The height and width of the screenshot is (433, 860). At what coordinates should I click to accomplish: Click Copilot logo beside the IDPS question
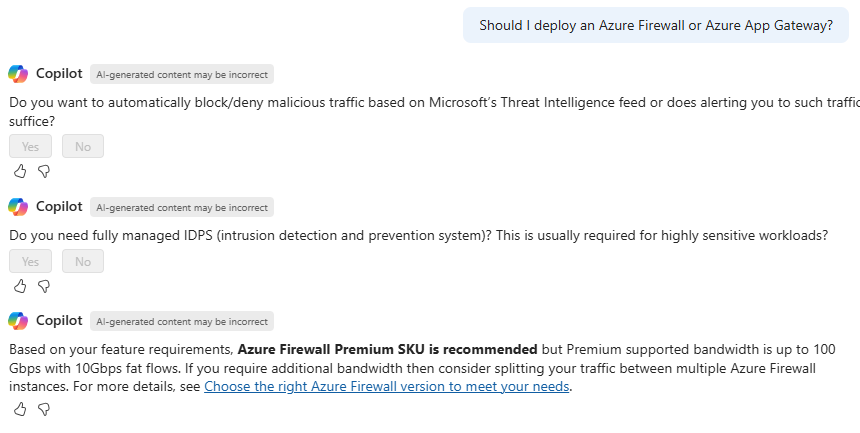(x=18, y=207)
